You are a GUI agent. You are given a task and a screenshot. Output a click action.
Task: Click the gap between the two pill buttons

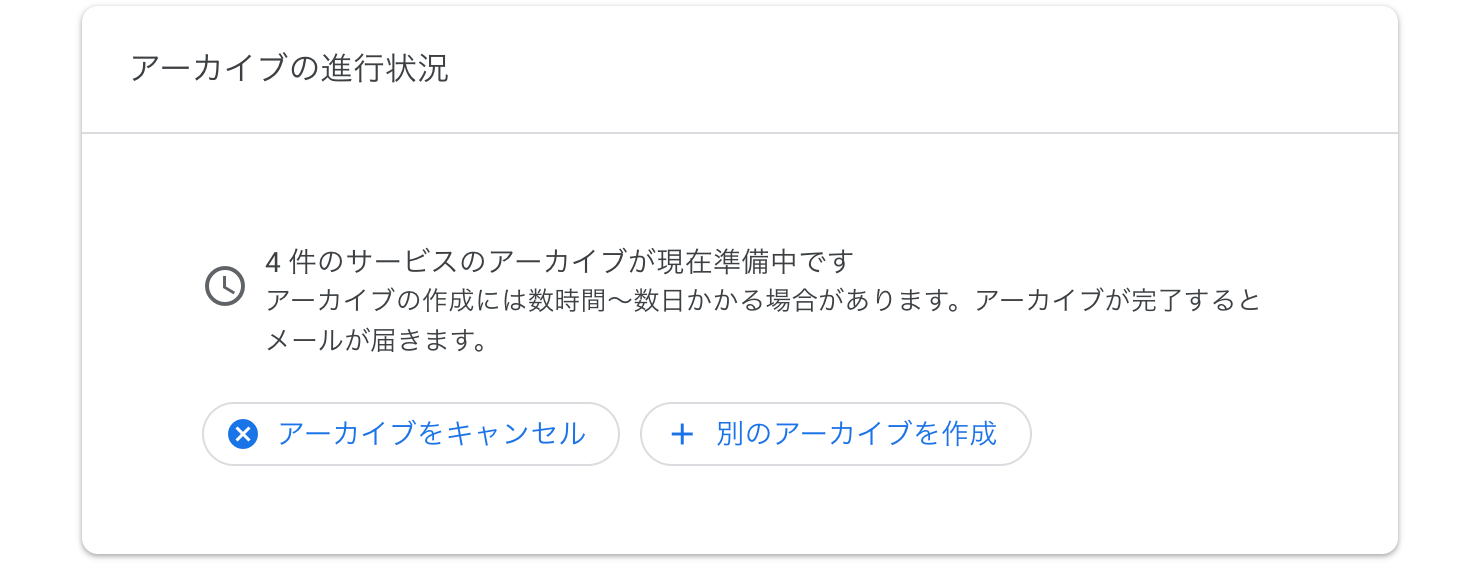630,434
